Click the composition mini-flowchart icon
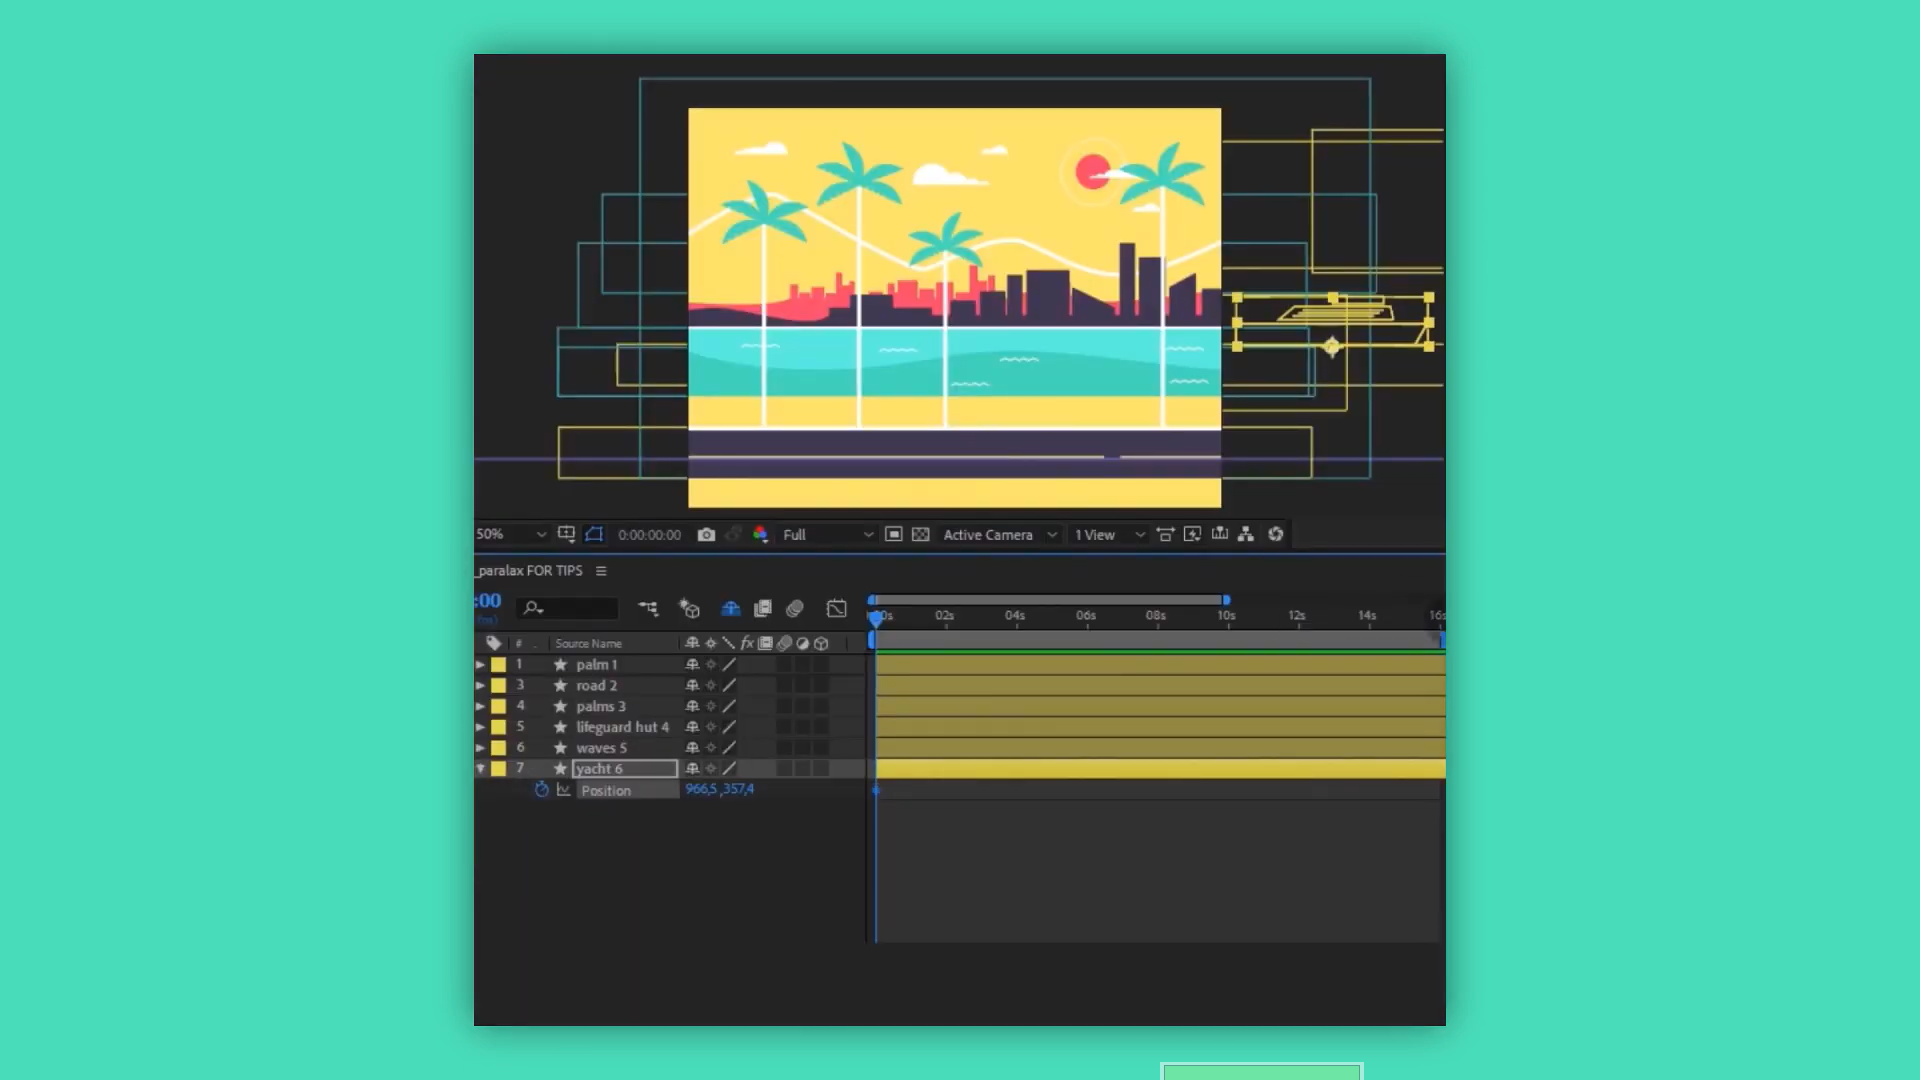The width and height of the screenshot is (1920, 1080). [x=648, y=609]
